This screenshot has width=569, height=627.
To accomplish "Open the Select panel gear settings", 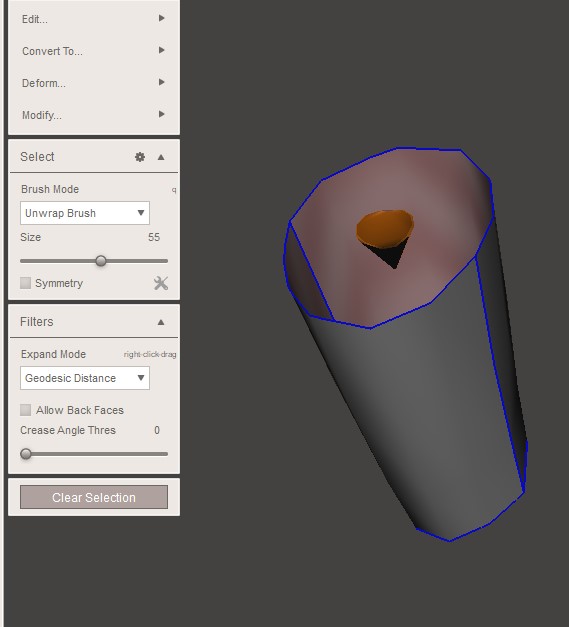I will click(x=140, y=157).
